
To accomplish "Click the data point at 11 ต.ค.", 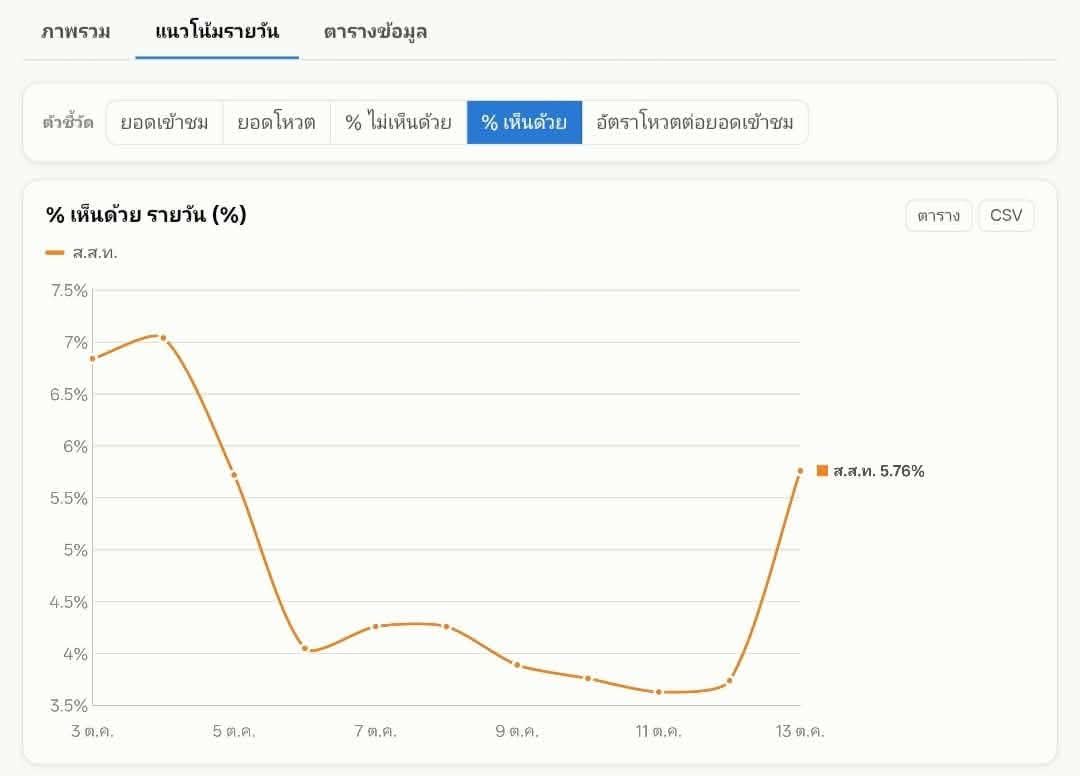I will click(x=658, y=692).
